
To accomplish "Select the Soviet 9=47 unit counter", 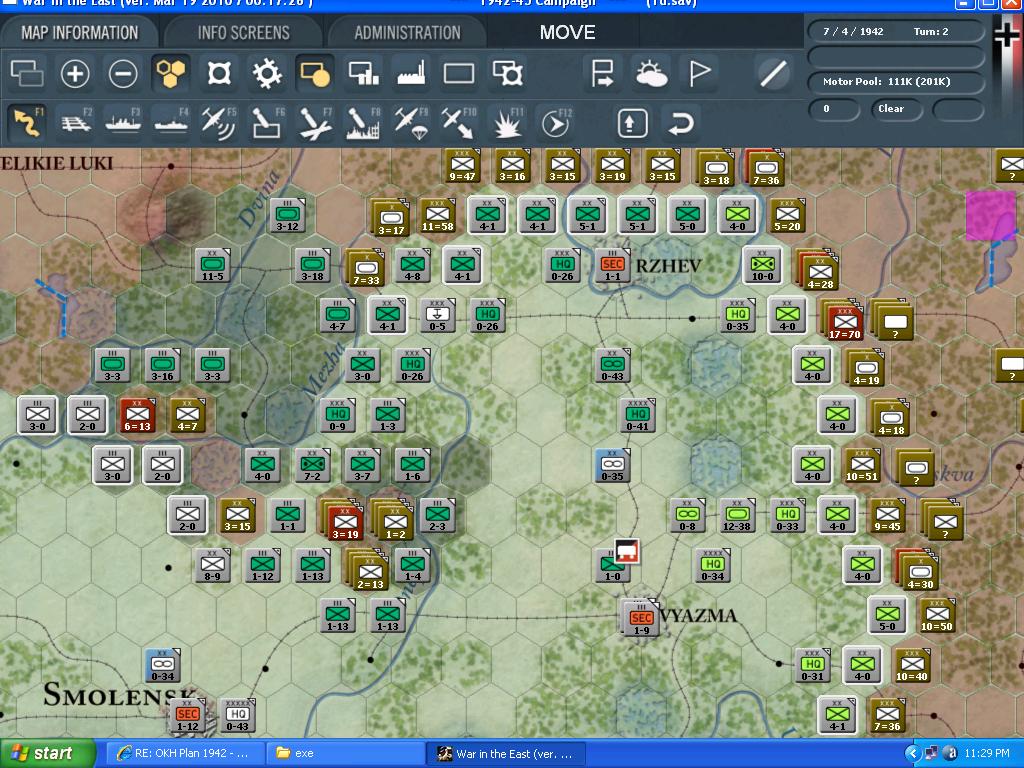I will [462, 166].
